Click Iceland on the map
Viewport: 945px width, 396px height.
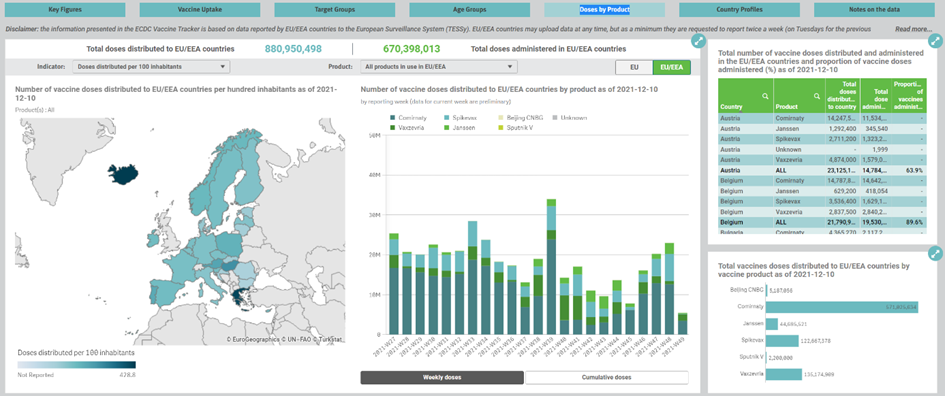pos(123,174)
